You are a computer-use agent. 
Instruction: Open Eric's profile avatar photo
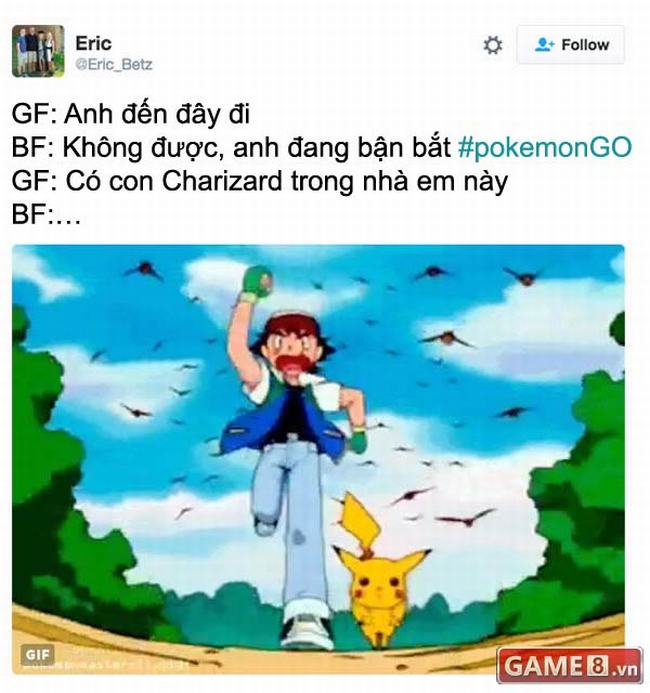pyautogui.click(x=38, y=51)
